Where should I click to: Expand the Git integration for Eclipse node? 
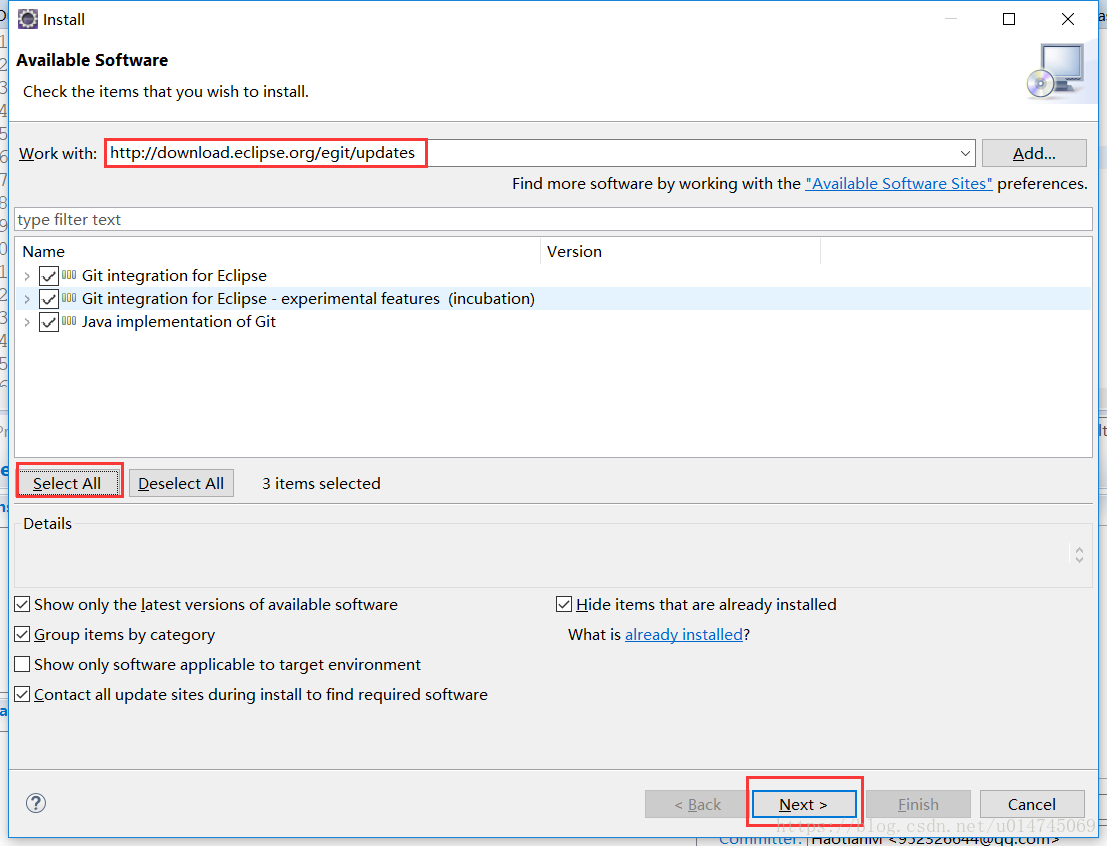click(x=27, y=276)
